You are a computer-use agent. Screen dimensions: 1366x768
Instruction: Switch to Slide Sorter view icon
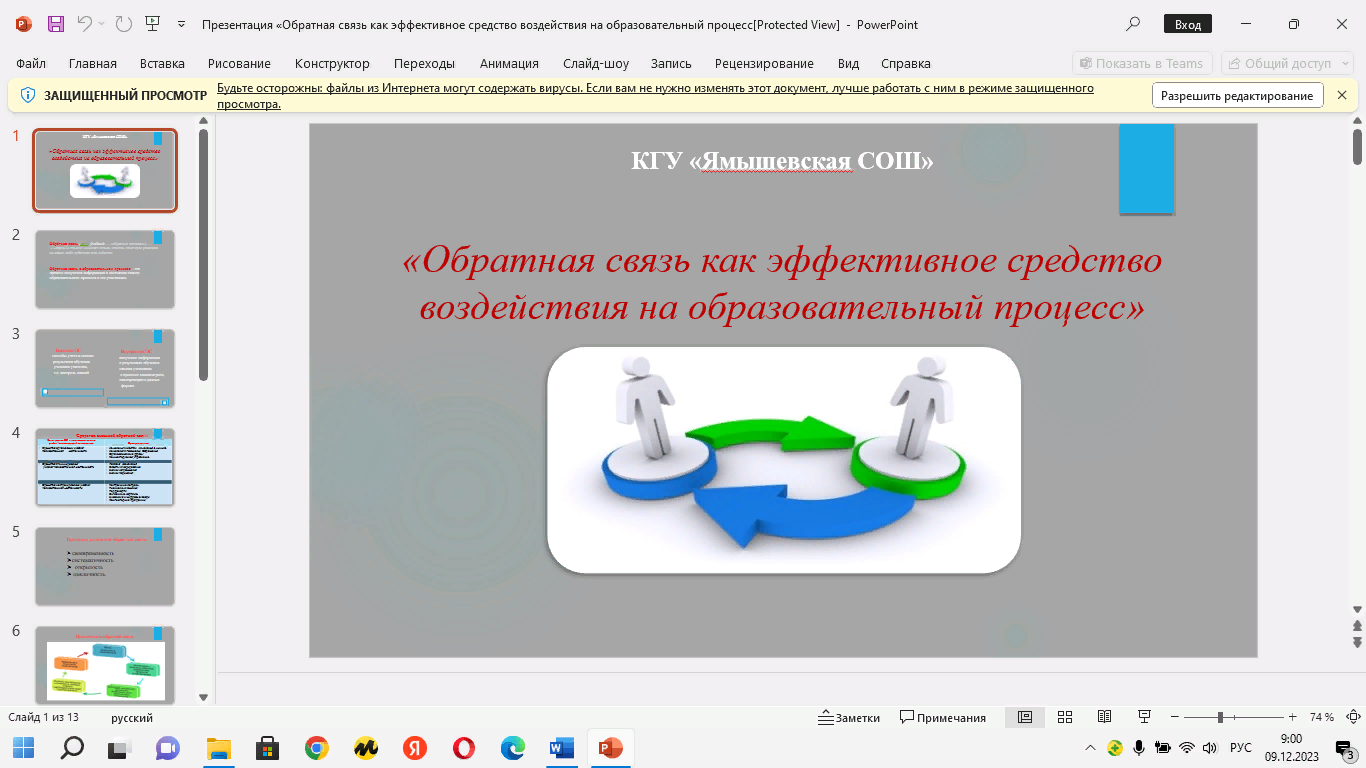click(1064, 717)
